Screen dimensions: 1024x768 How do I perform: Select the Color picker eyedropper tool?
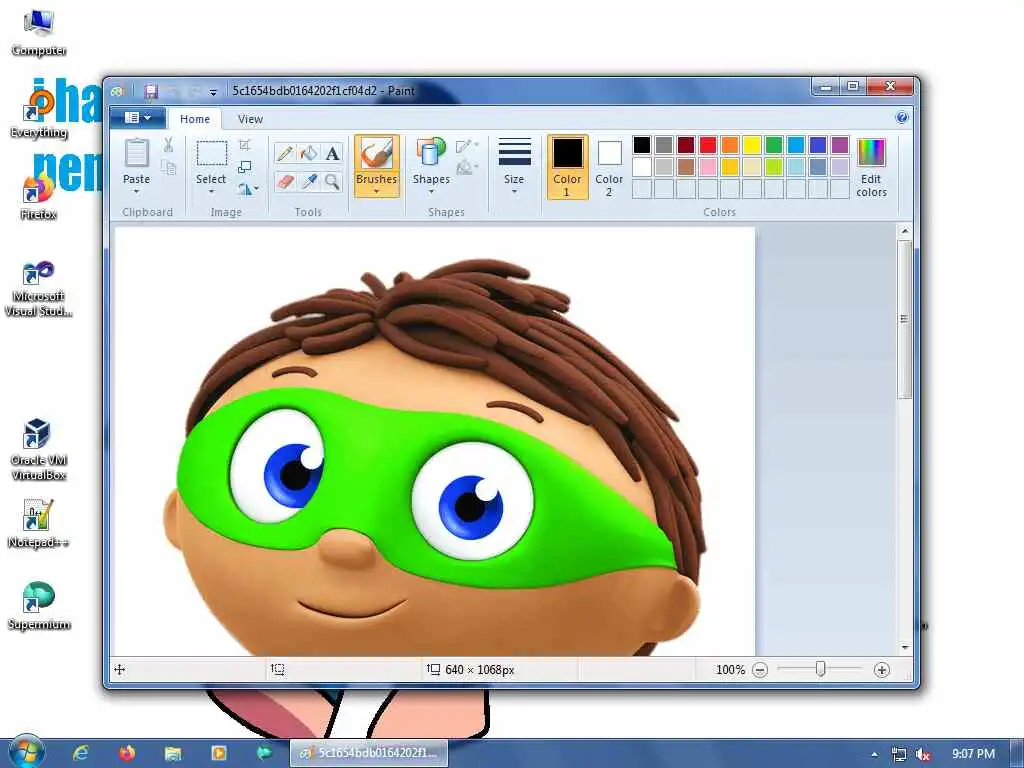point(309,181)
